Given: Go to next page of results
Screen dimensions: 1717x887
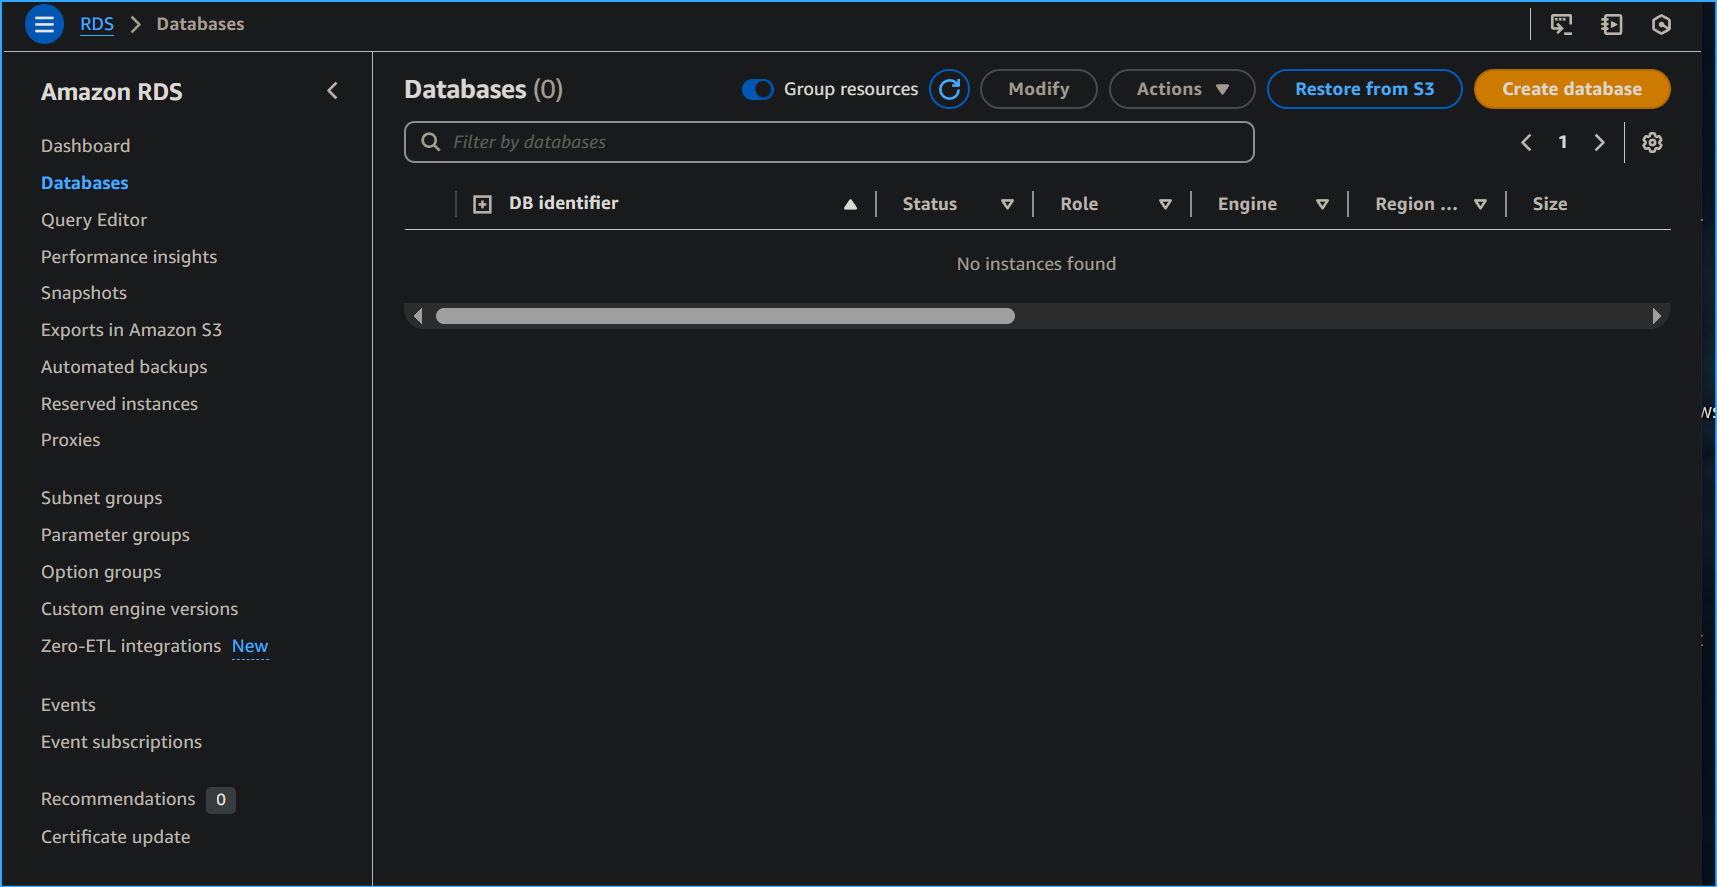Looking at the screenshot, I should [x=1599, y=142].
